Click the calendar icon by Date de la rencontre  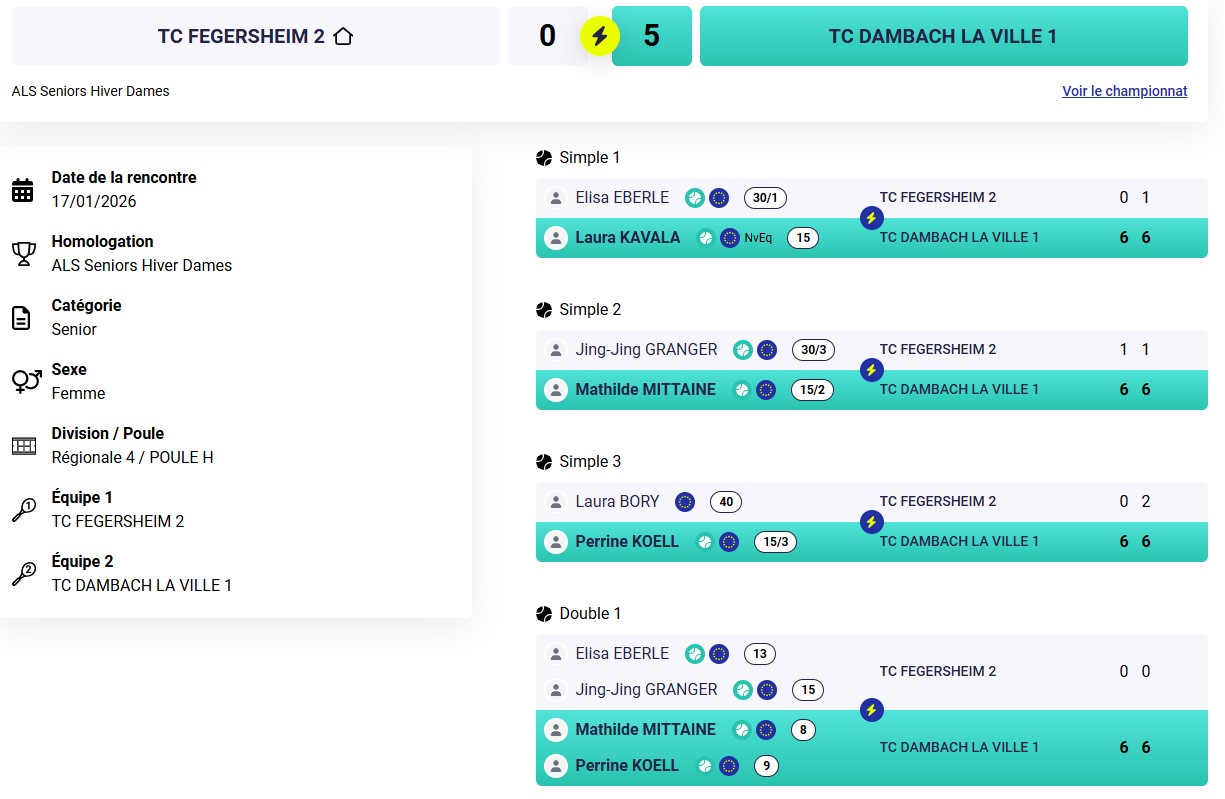coord(23,190)
